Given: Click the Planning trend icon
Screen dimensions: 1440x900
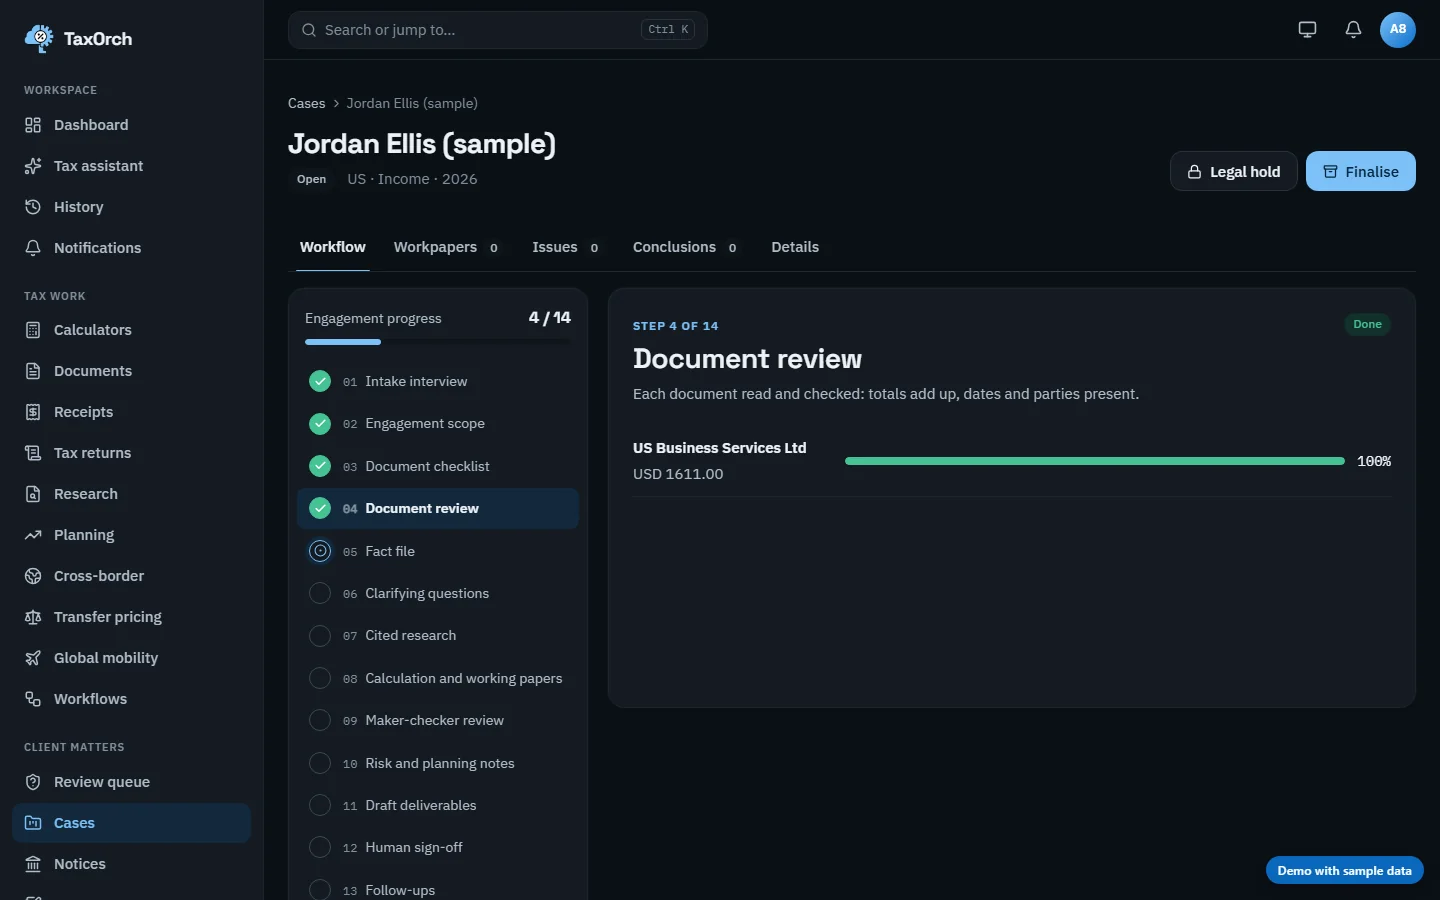Looking at the screenshot, I should coord(33,535).
